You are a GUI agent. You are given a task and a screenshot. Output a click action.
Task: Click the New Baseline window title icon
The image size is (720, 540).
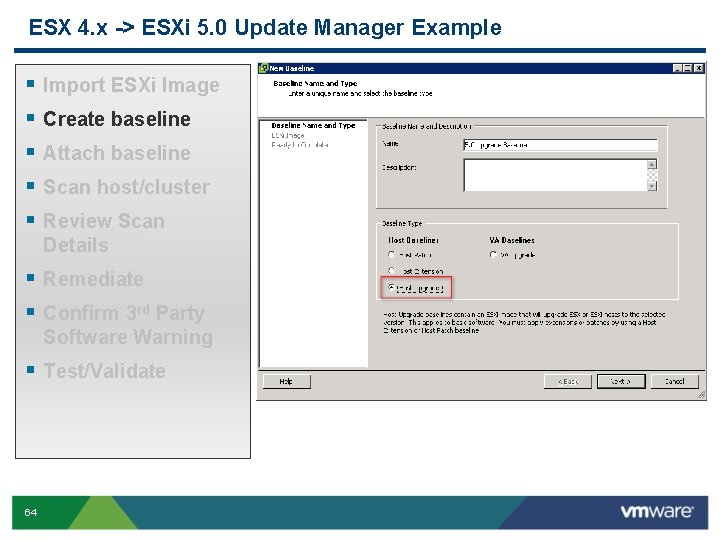(264, 68)
